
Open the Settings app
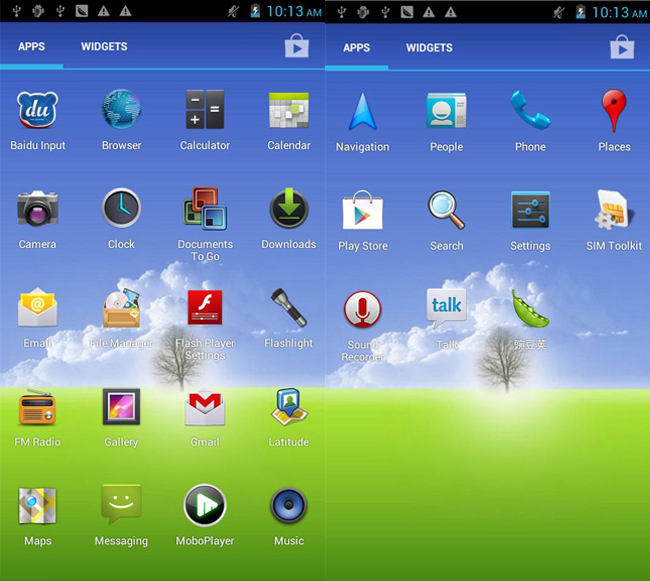530,210
